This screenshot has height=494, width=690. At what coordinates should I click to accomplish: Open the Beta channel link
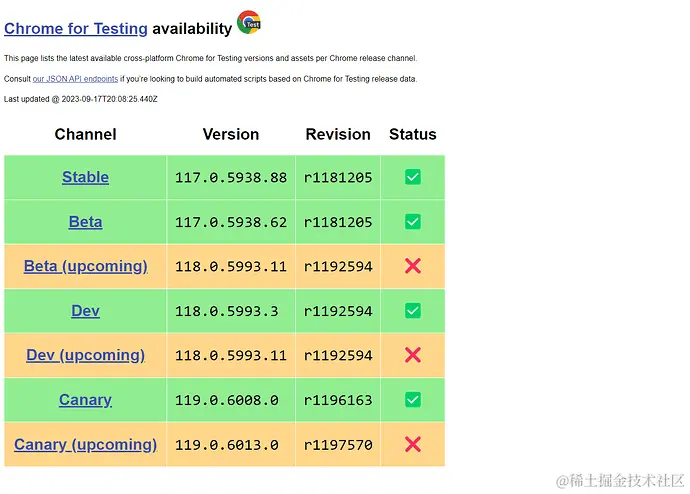(85, 222)
